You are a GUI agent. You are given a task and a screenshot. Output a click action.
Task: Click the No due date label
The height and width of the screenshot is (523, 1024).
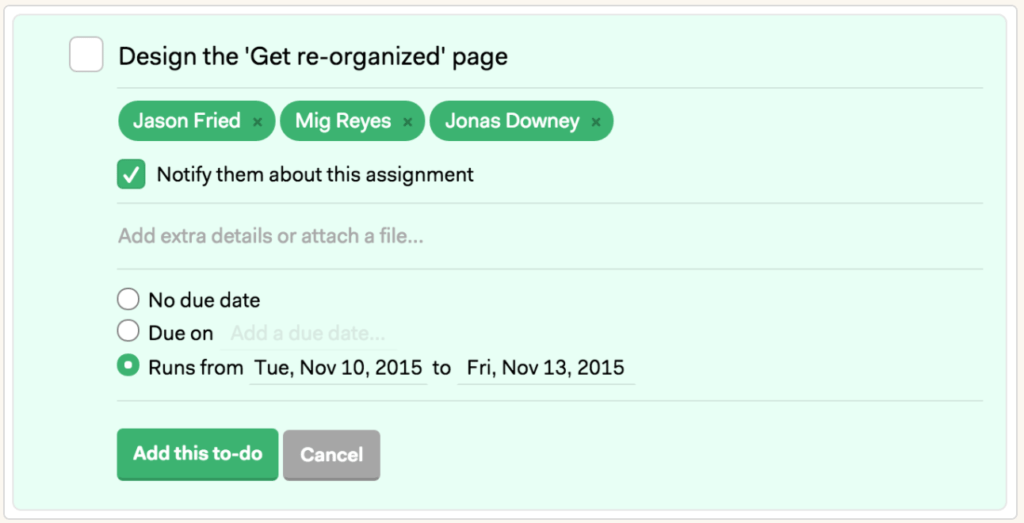click(204, 300)
